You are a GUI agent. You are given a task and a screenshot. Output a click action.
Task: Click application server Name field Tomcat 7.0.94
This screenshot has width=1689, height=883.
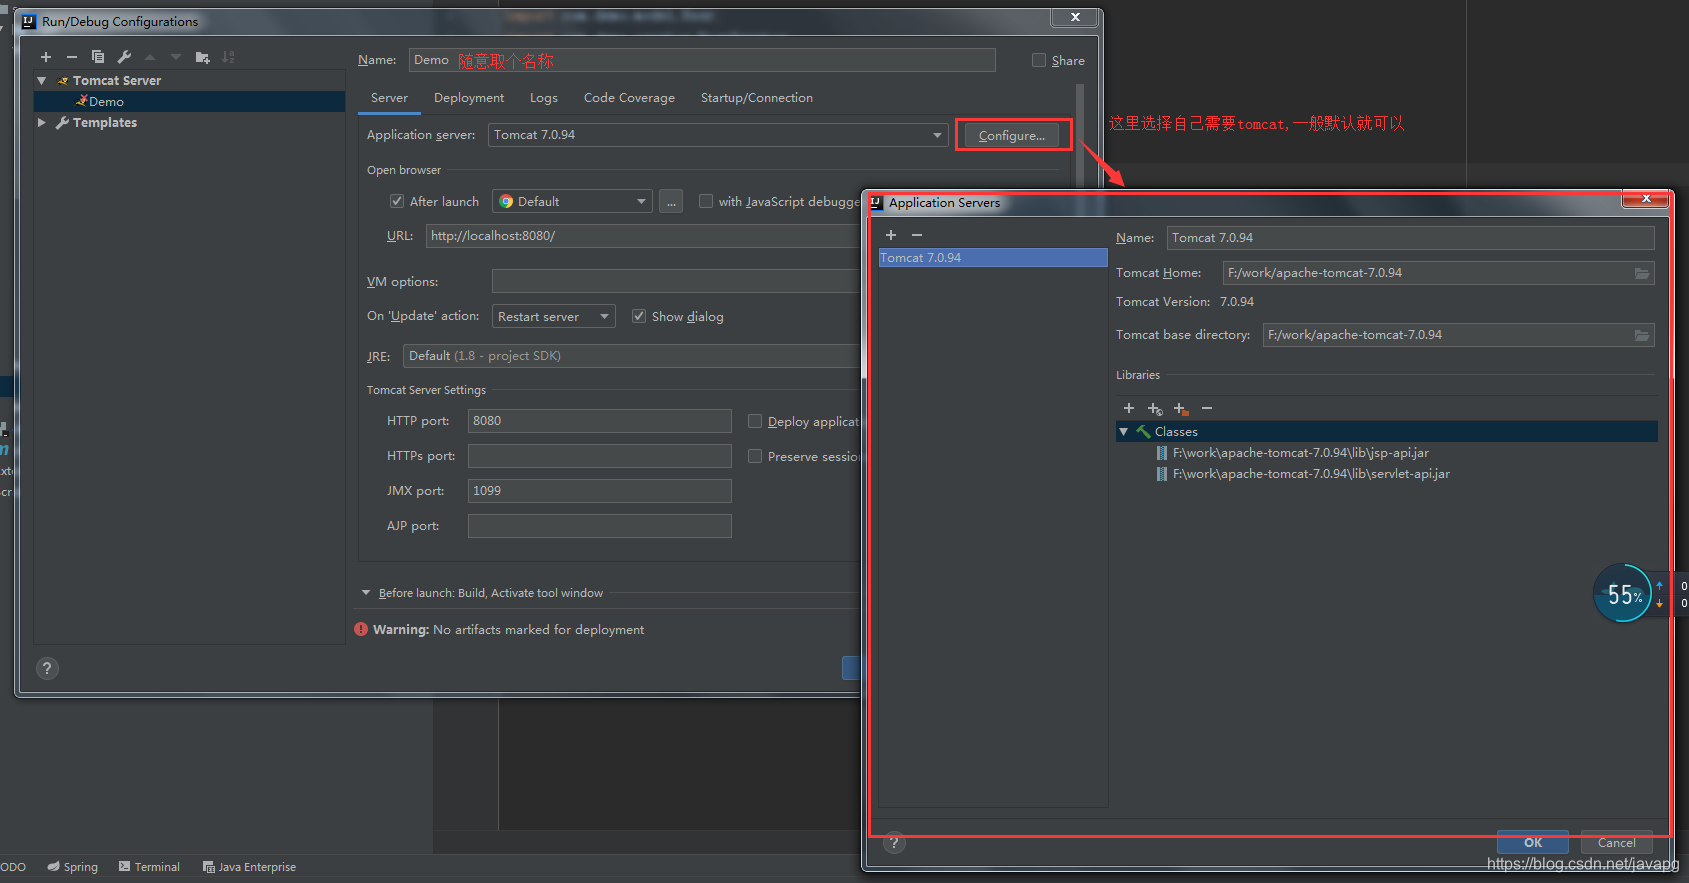point(1411,238)
